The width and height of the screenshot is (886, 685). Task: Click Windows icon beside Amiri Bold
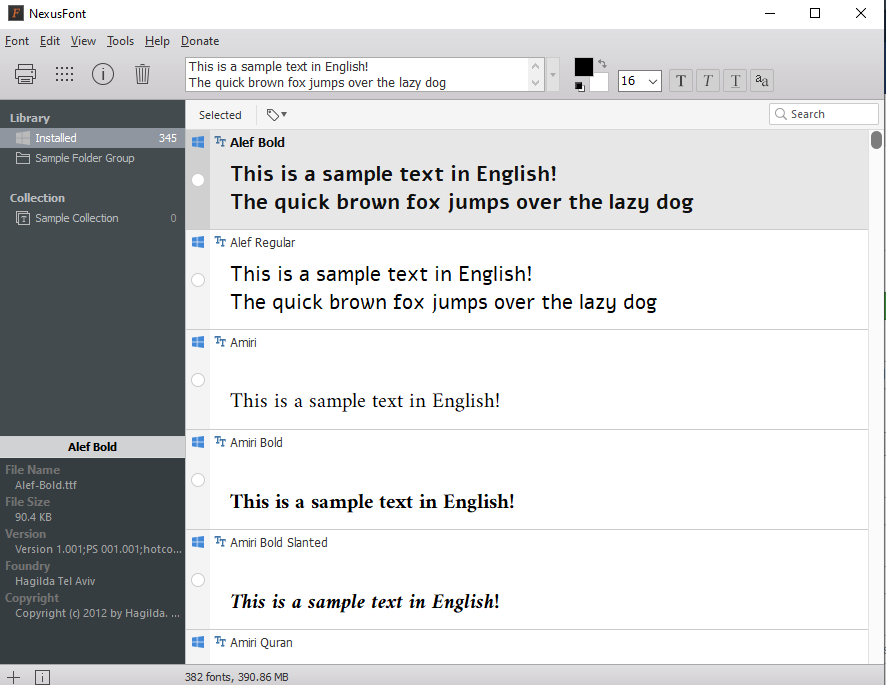pos(198,442)
